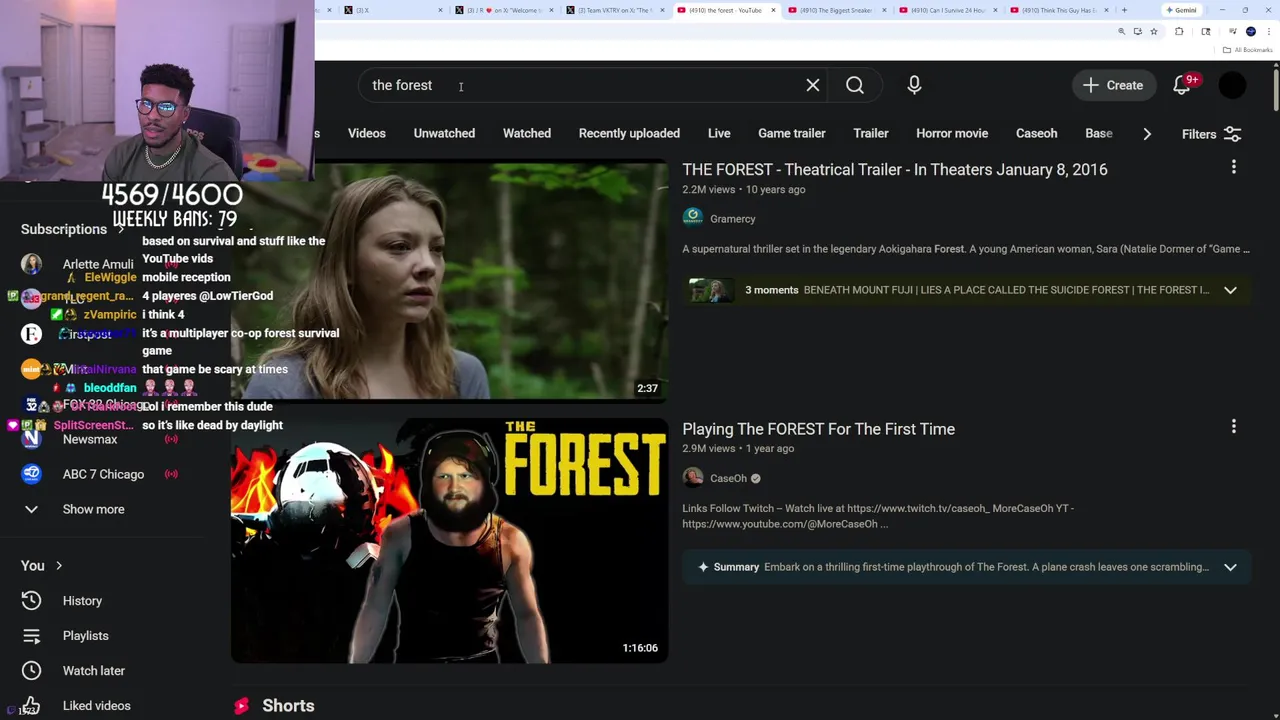Select the Game trailer chip
Image resolution: width=1280 pixels, height=720 pixels.
[792, 133]
